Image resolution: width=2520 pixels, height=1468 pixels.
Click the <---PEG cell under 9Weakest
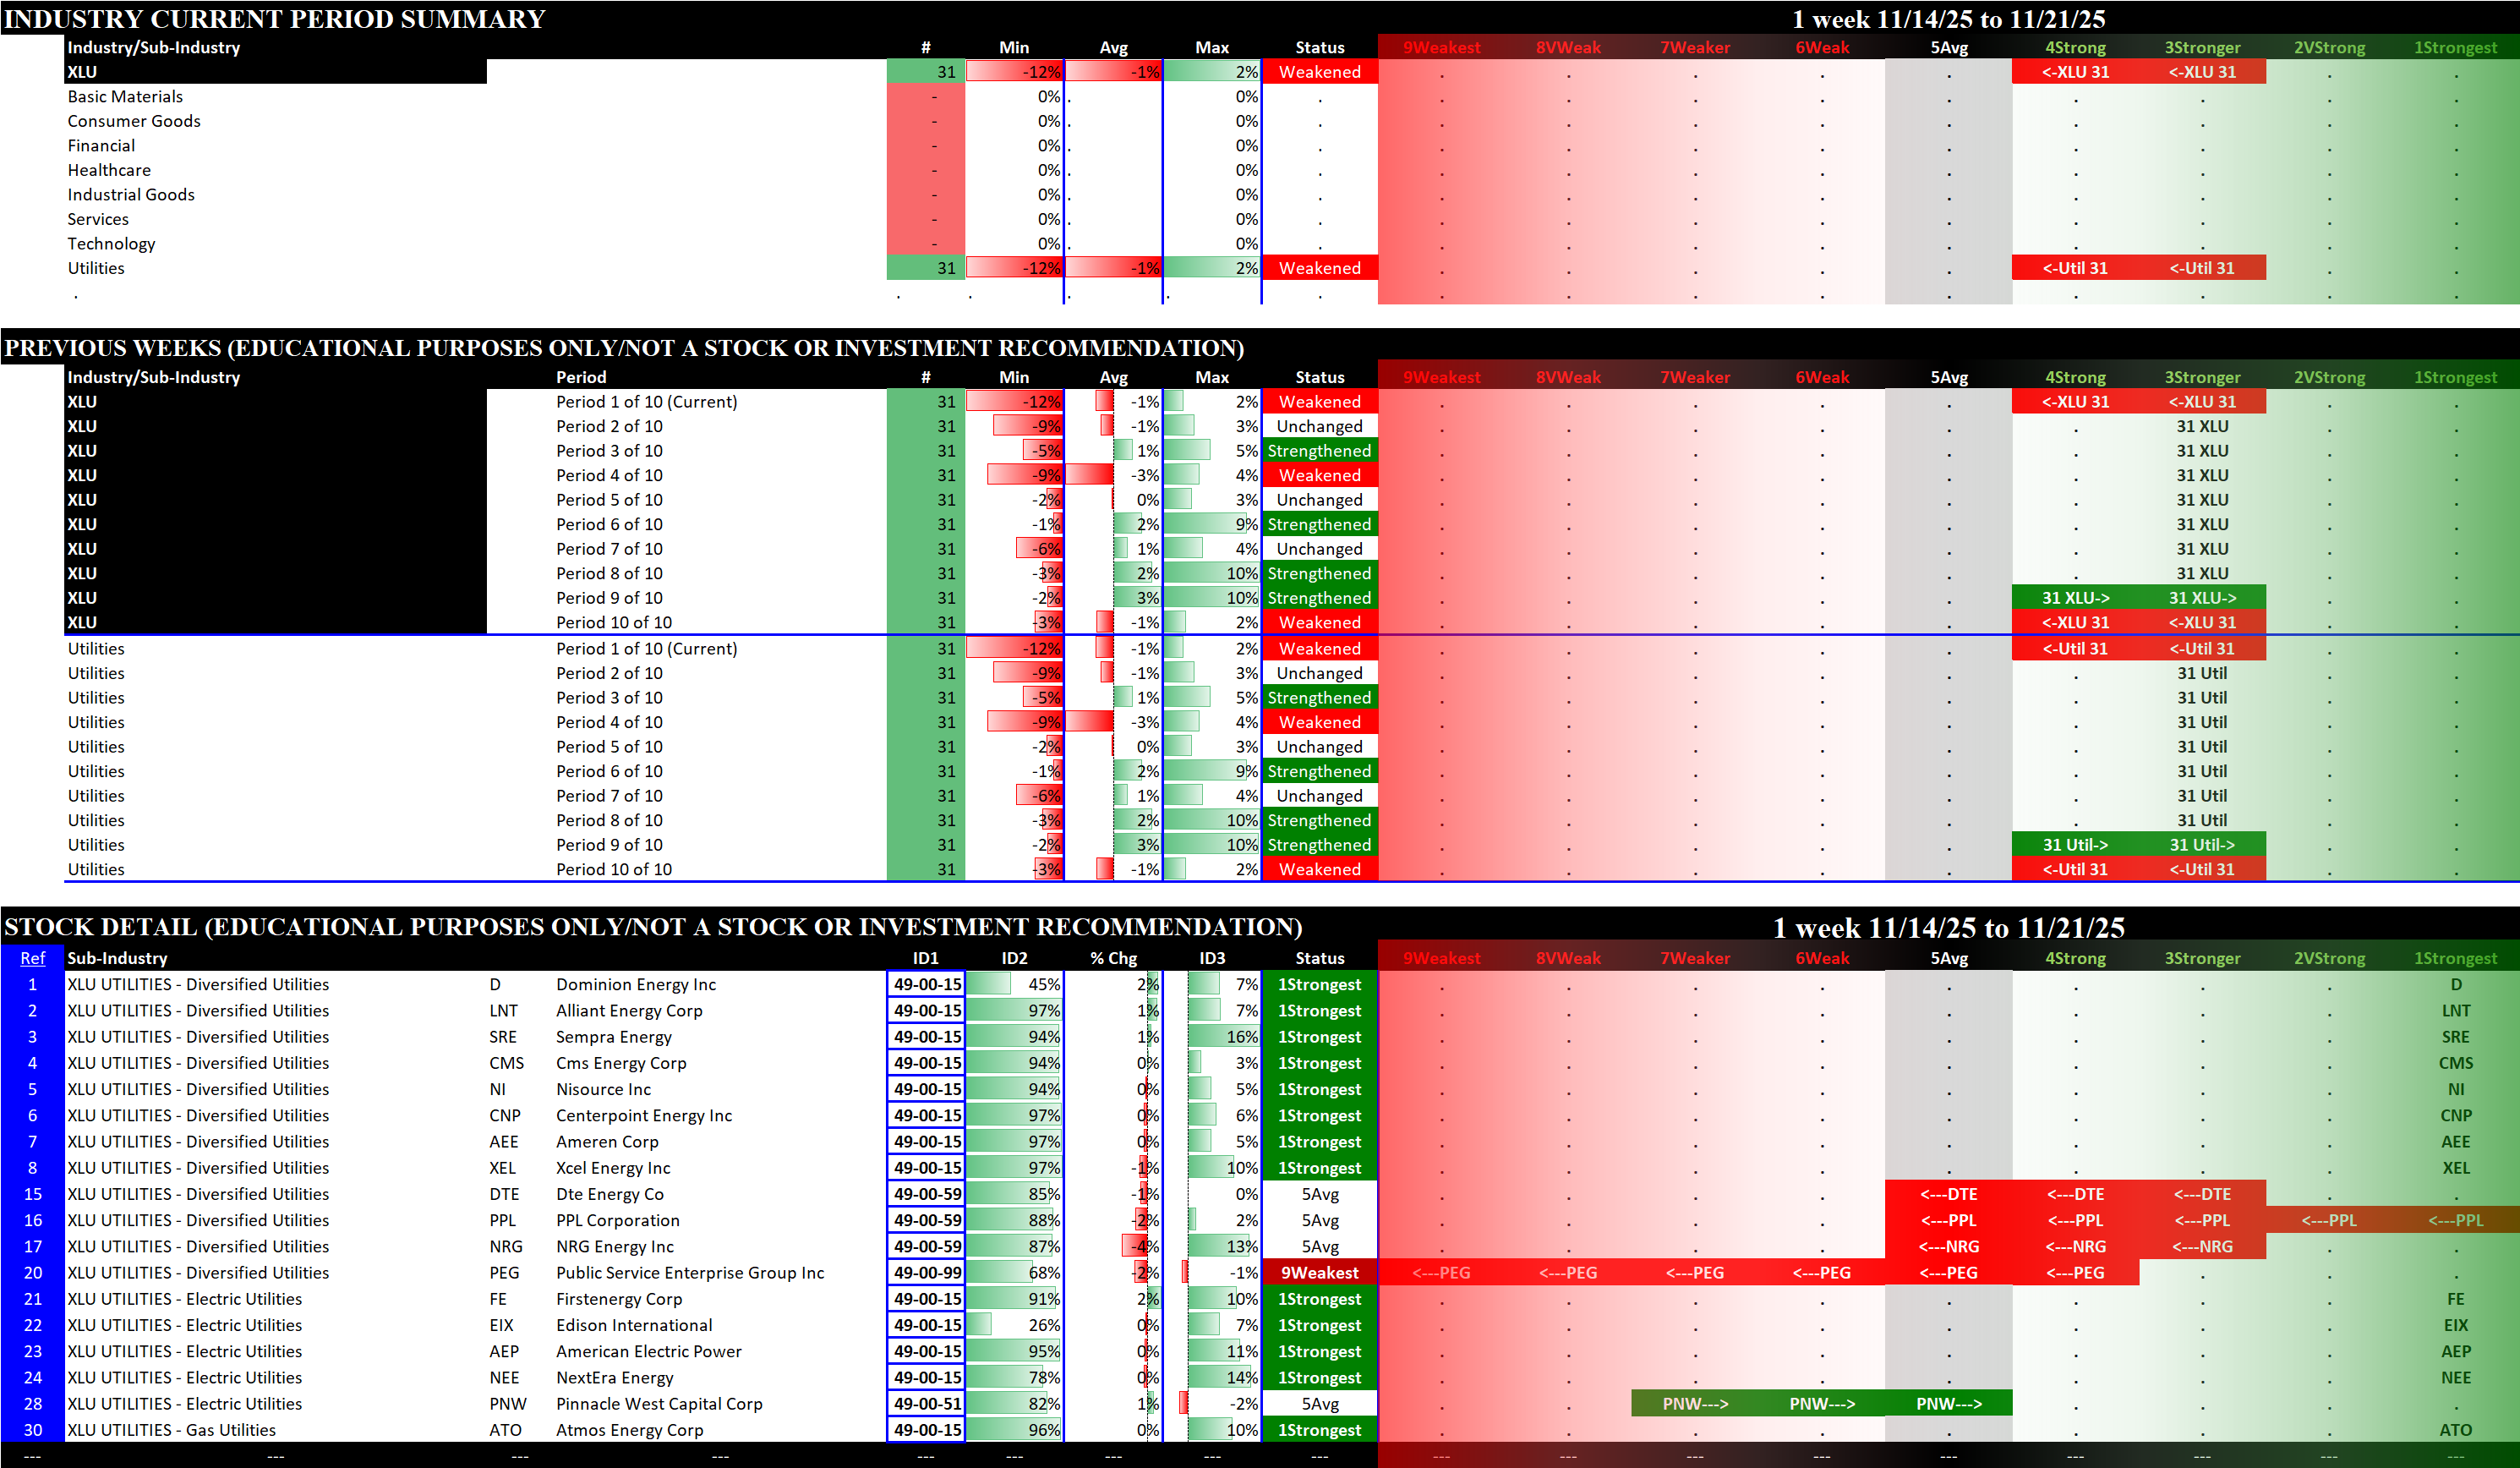1441,1273
